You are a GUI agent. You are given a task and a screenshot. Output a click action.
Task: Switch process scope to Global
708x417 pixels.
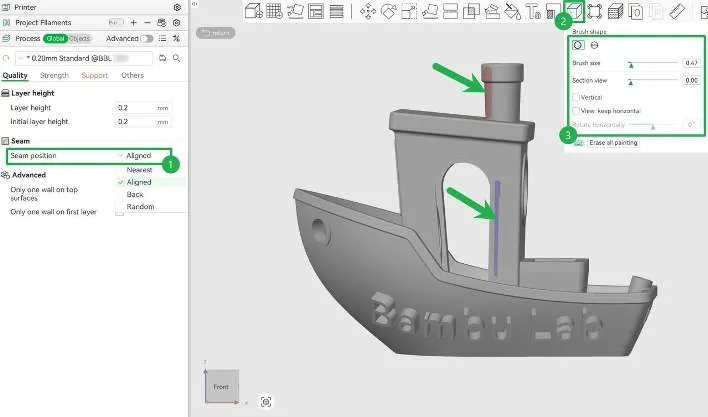pyautogui.click(x=56, y=39)
